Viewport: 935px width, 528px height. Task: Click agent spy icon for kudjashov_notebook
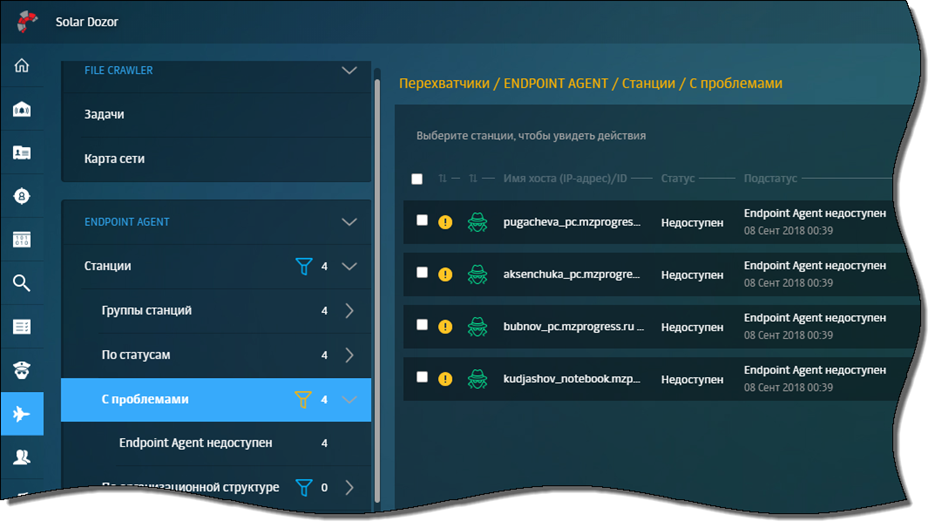[x=477, y=379]
